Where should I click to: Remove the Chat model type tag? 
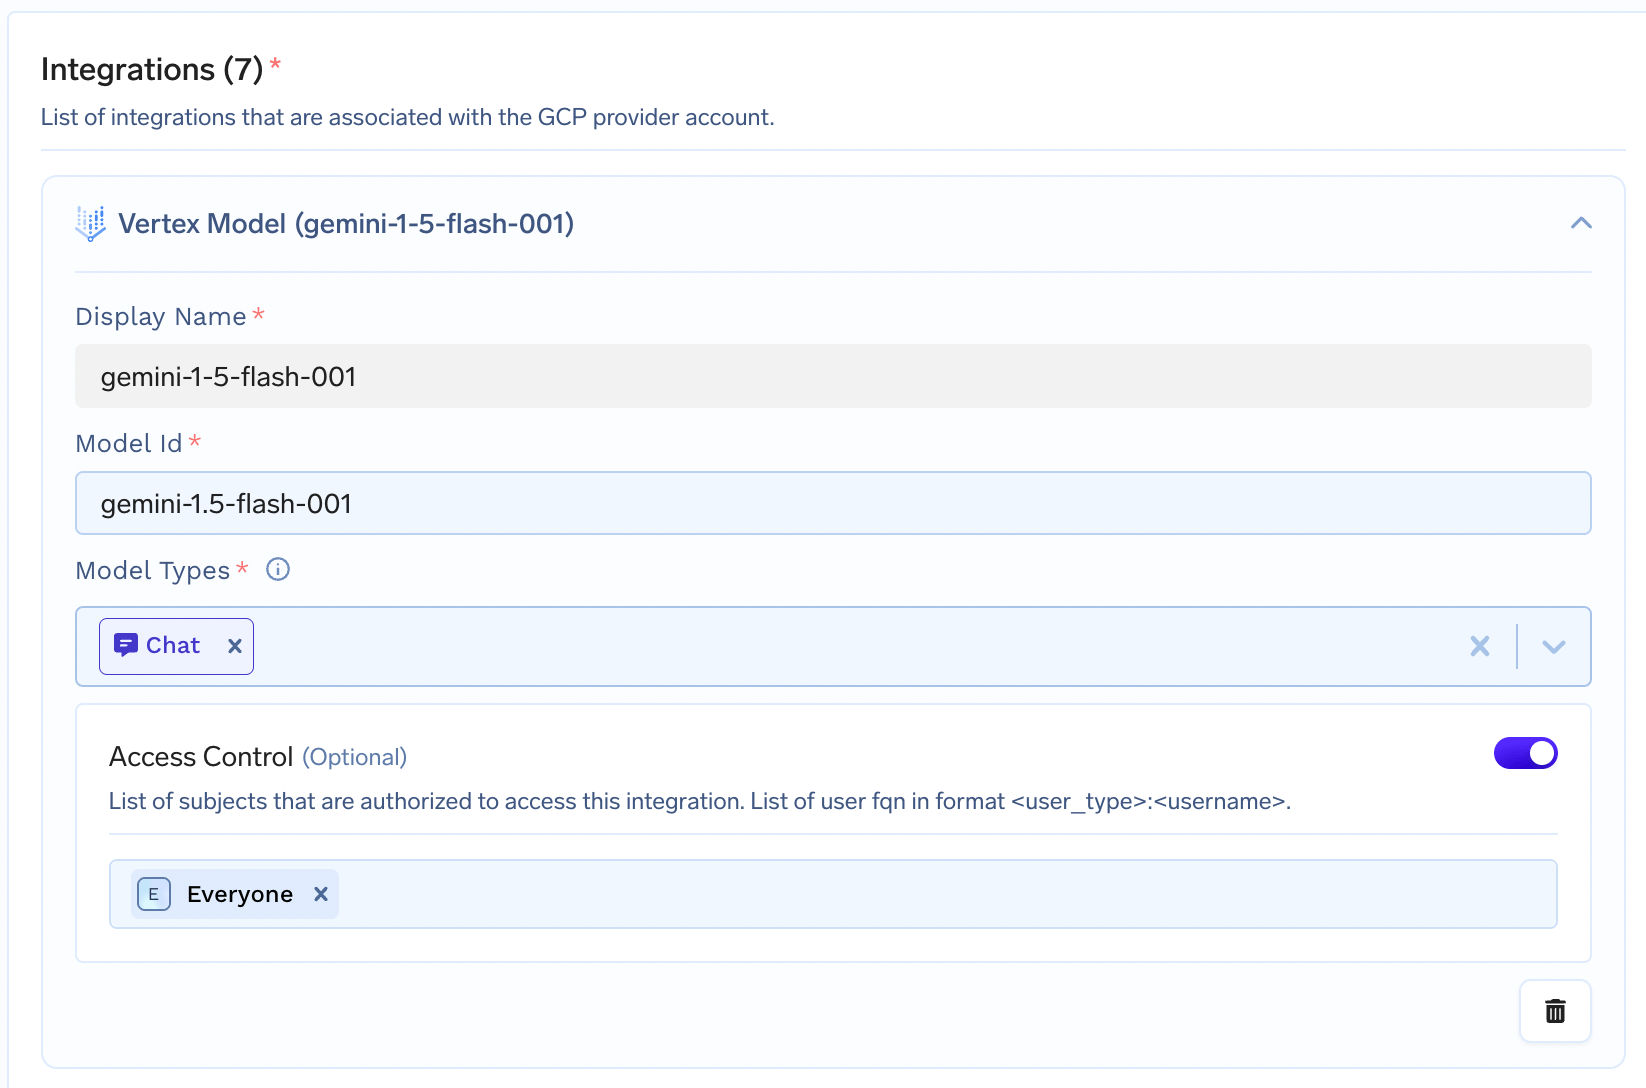pos(235,646)
